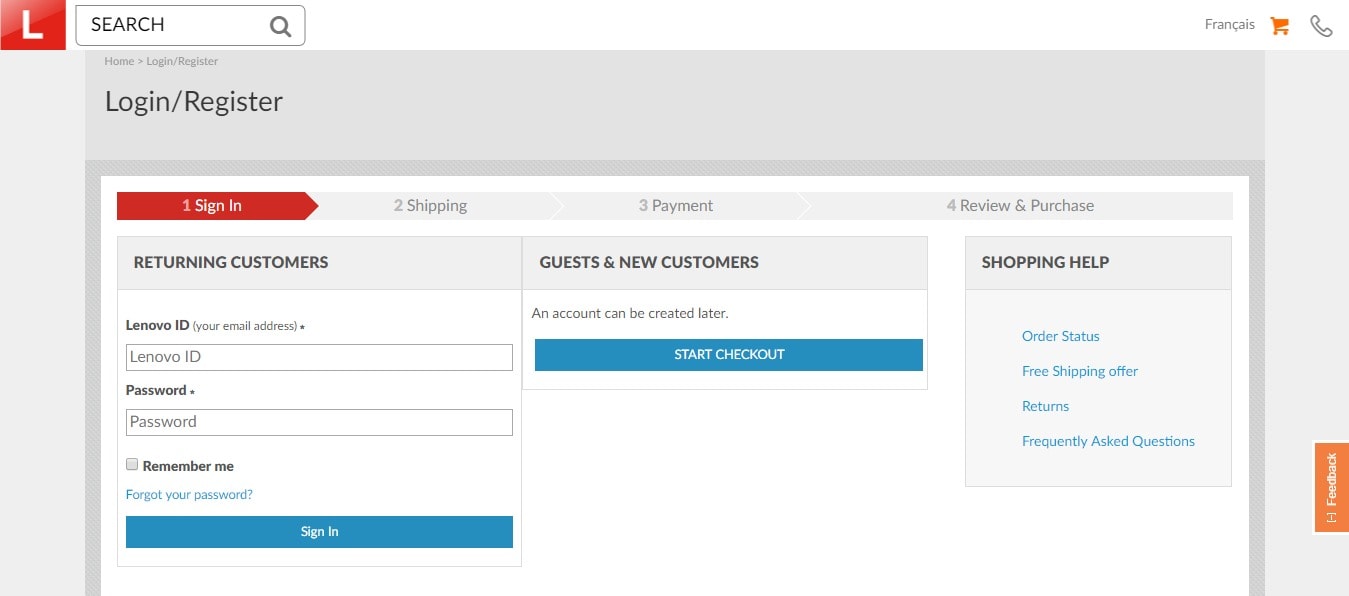
Task: Click the START CHECKOUT button
Action: click(729, 355)
